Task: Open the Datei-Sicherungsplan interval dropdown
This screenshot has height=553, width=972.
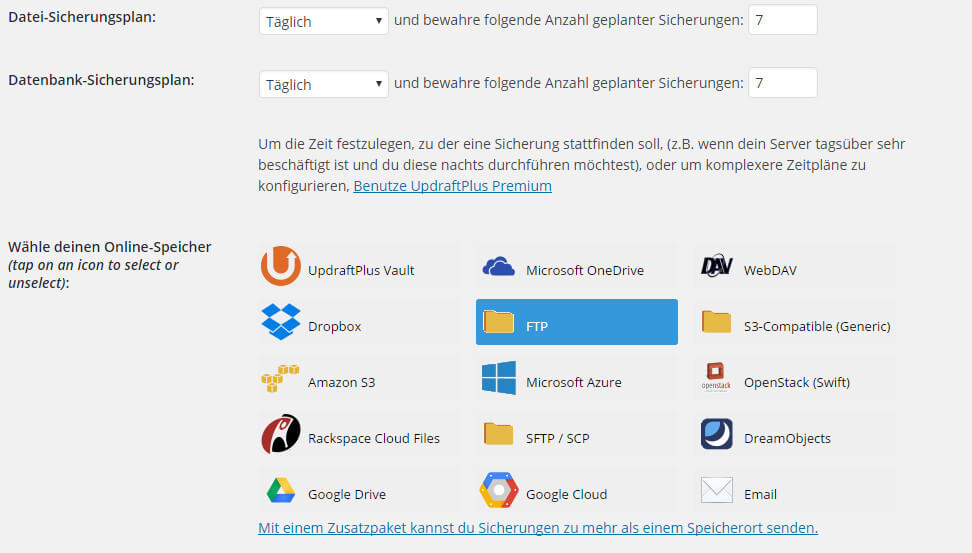Action: (324, 21)
